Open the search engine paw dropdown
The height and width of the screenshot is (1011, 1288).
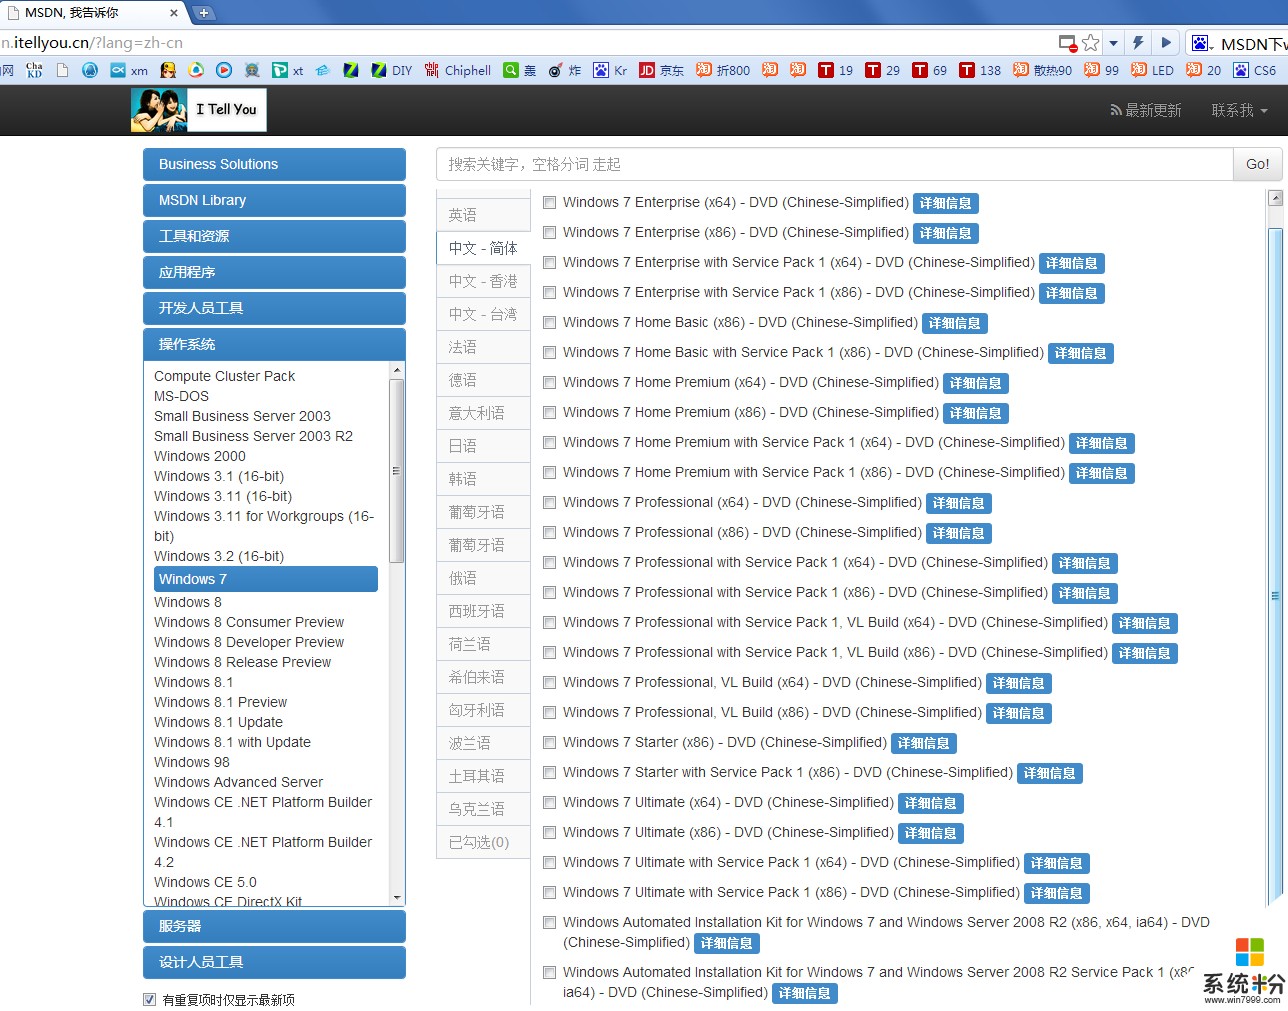(1202, 43)
